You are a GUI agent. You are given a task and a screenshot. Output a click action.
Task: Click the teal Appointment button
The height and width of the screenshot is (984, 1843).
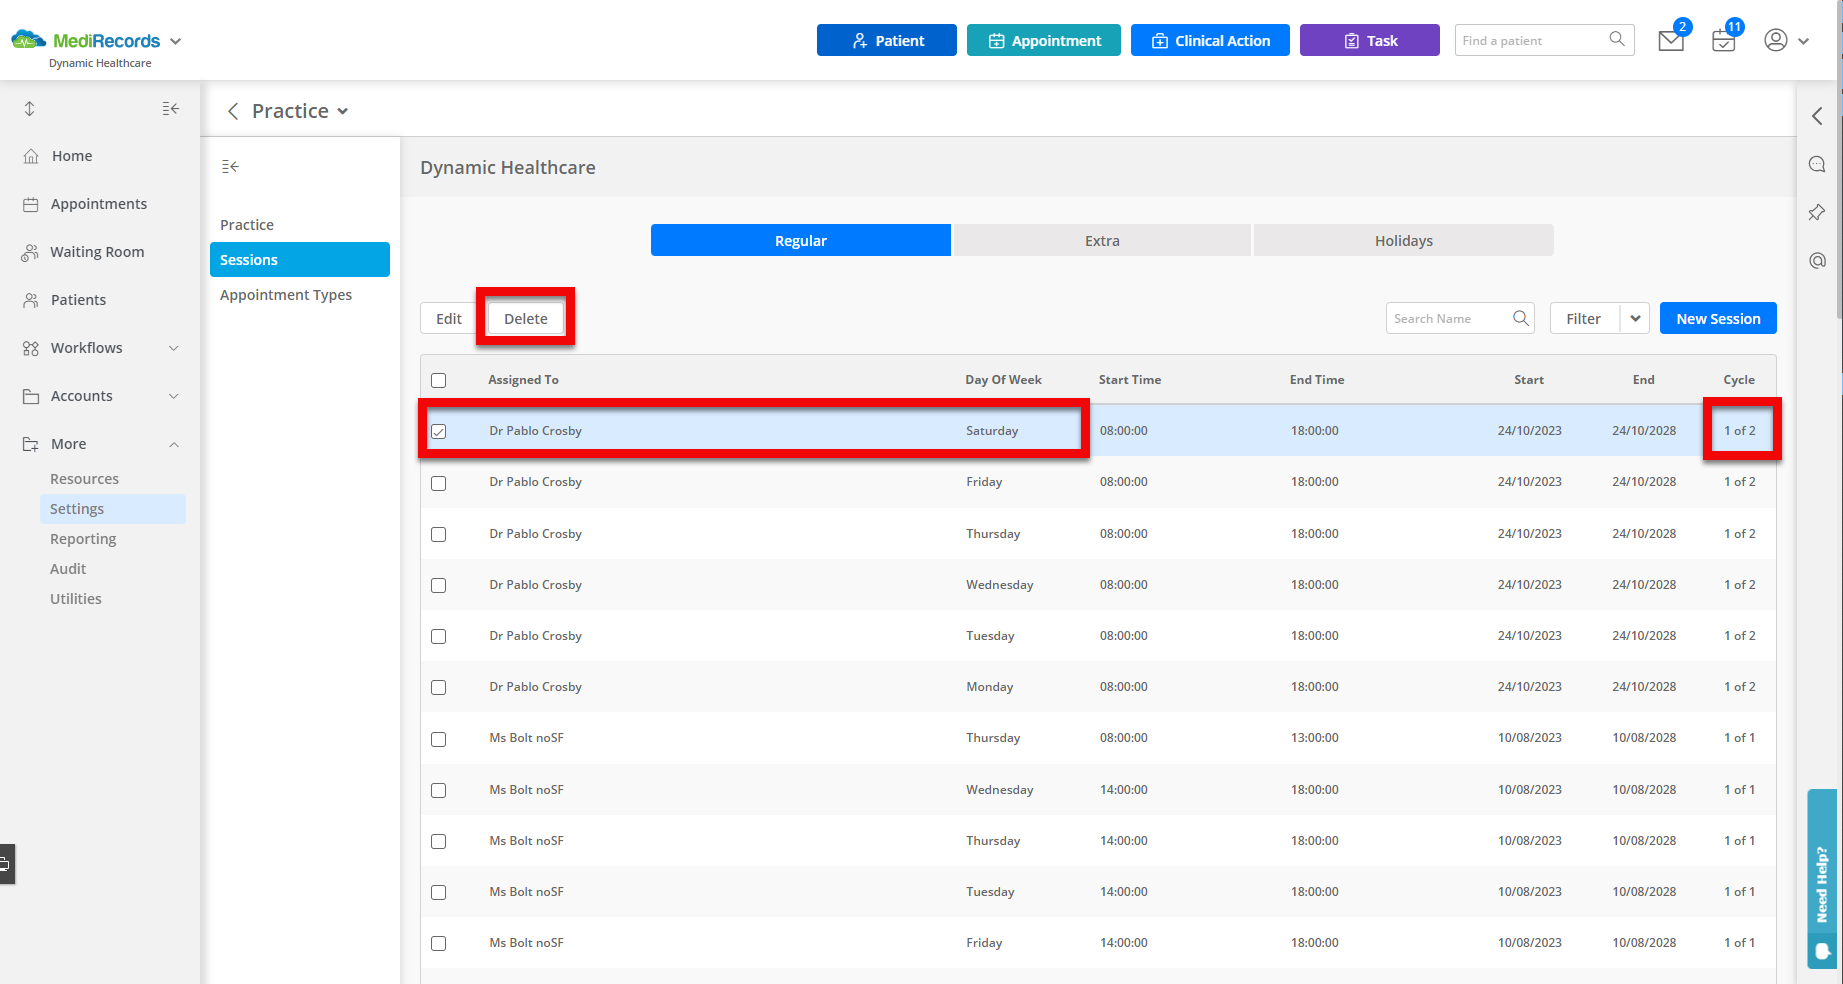click(1044, 40)
